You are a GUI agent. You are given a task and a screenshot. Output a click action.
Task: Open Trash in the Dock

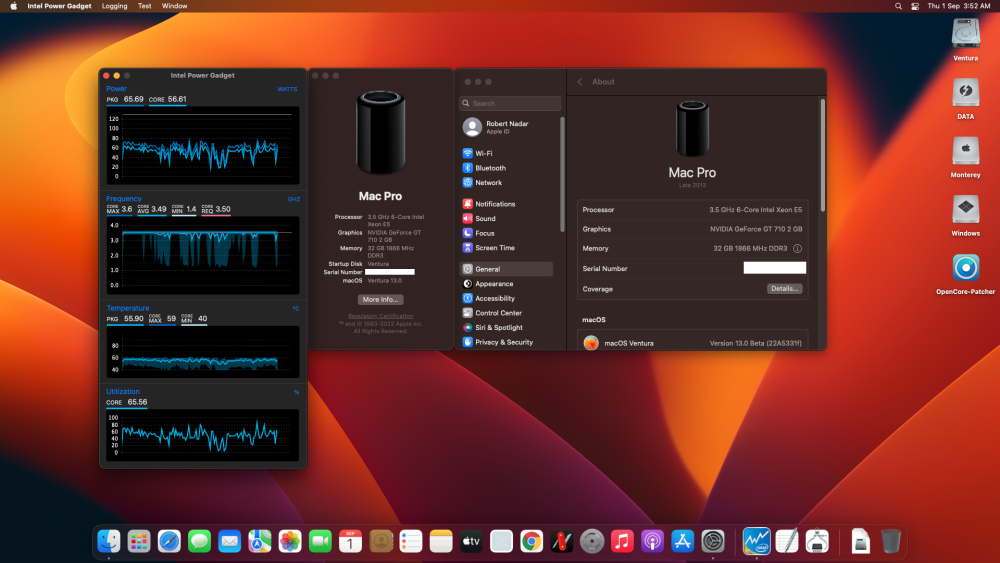pyautogui.click(x=891, y=541)
